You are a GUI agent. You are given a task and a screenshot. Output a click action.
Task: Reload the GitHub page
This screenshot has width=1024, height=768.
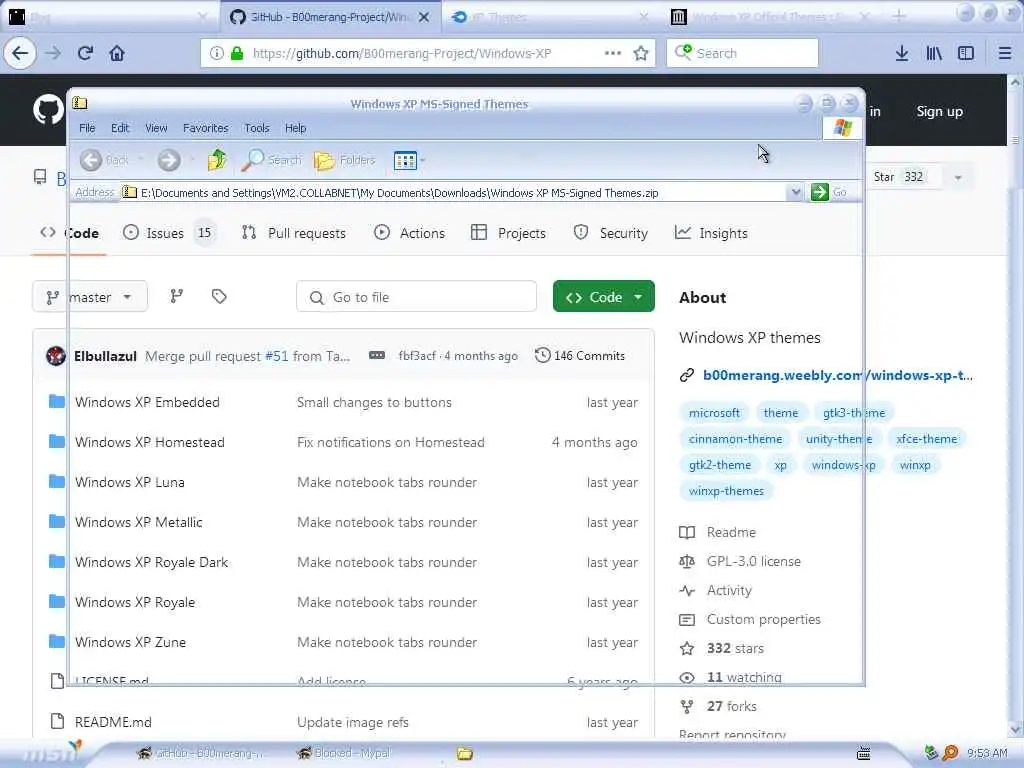[x=85, y=53]
